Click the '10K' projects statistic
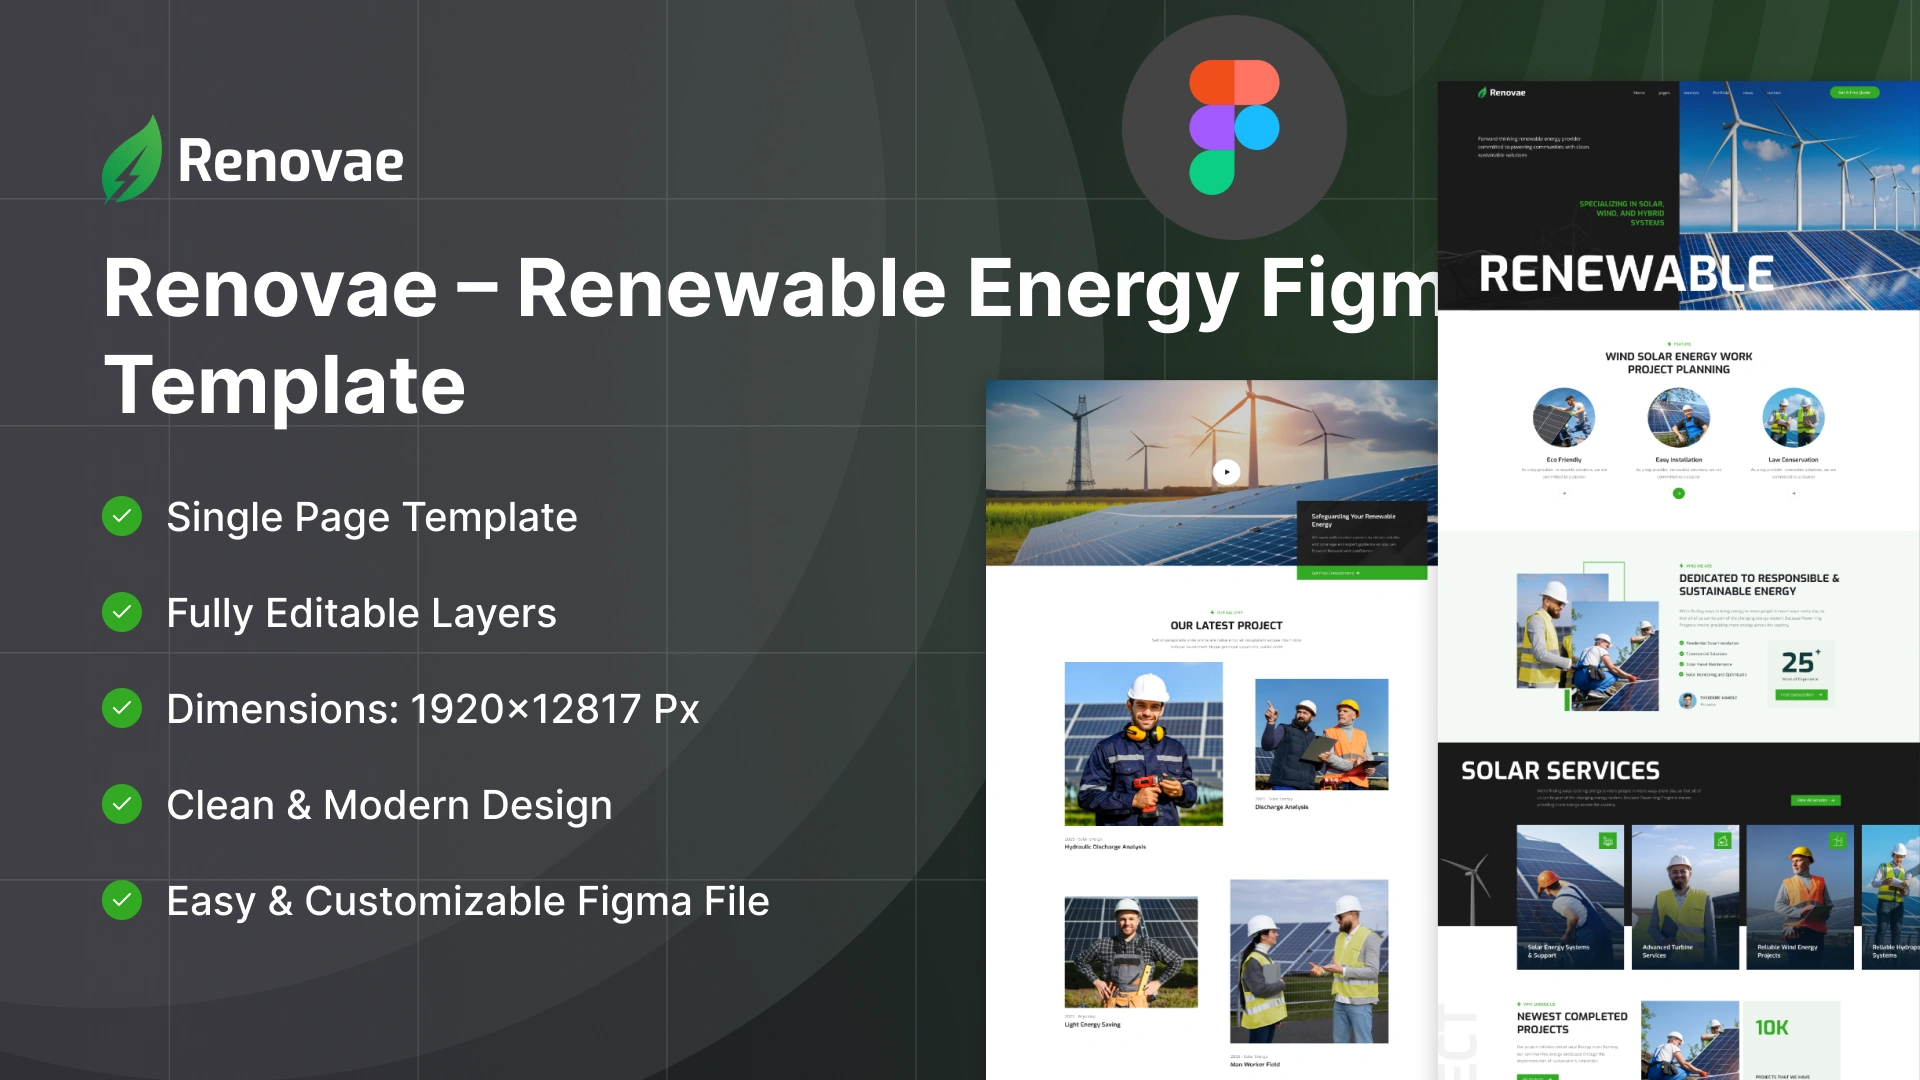The height and width of the screenshot is (1080, 1920). [1772, 1028]
